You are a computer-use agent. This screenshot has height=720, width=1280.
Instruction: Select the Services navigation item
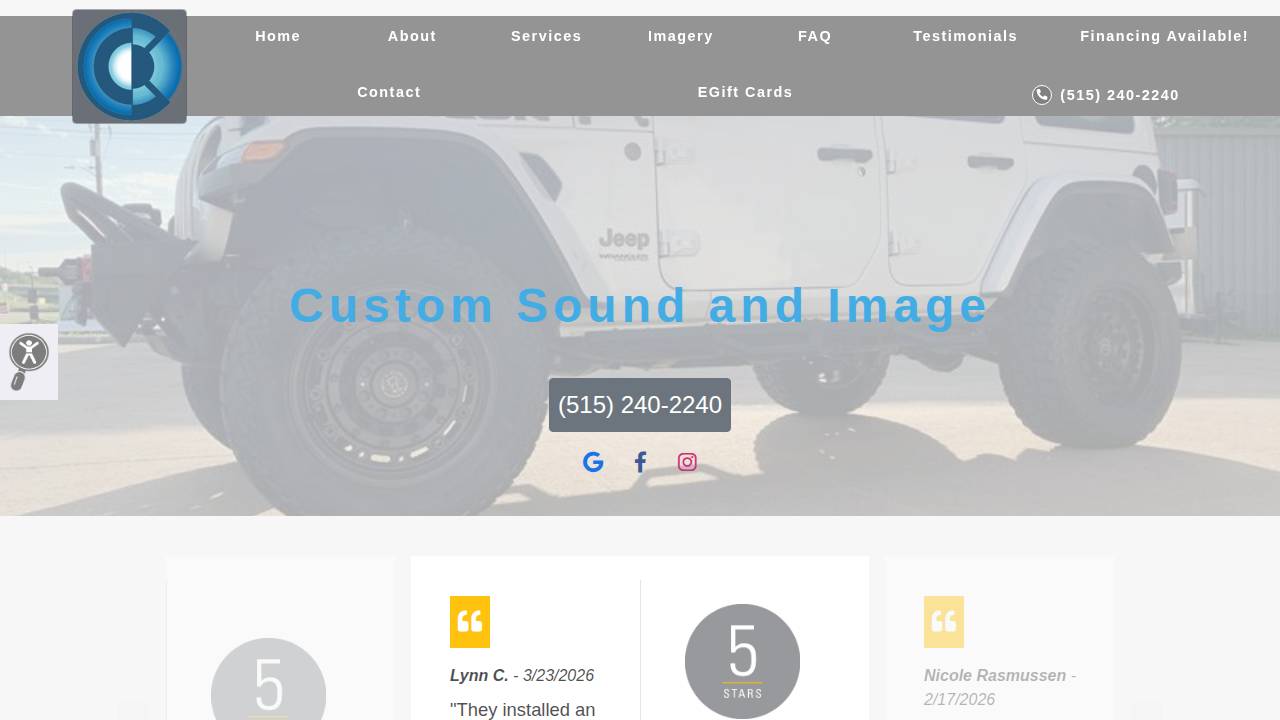pos(546,36)
